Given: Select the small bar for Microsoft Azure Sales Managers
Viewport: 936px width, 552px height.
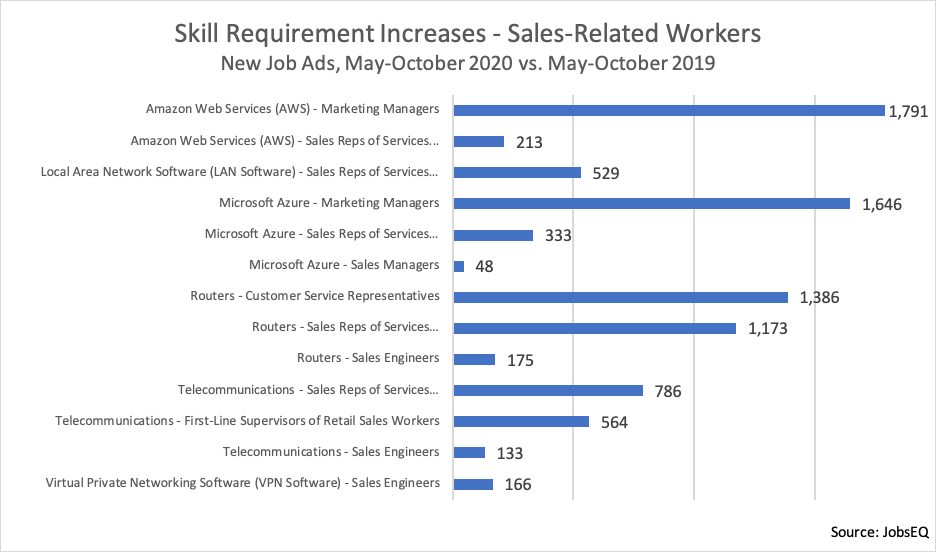Looking at the screenshot, I should click(458, 266).
